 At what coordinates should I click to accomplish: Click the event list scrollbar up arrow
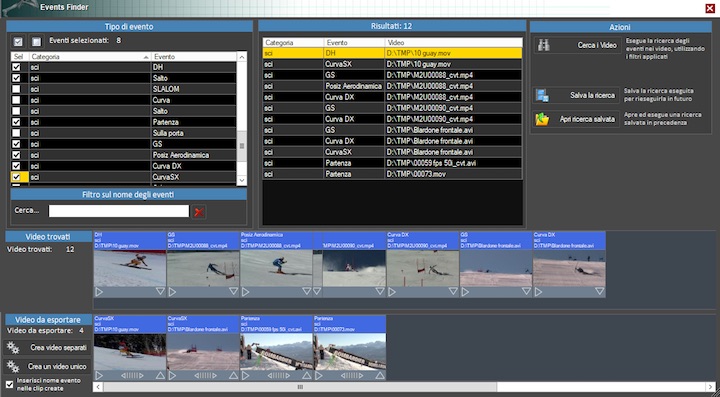coord(242,57)
